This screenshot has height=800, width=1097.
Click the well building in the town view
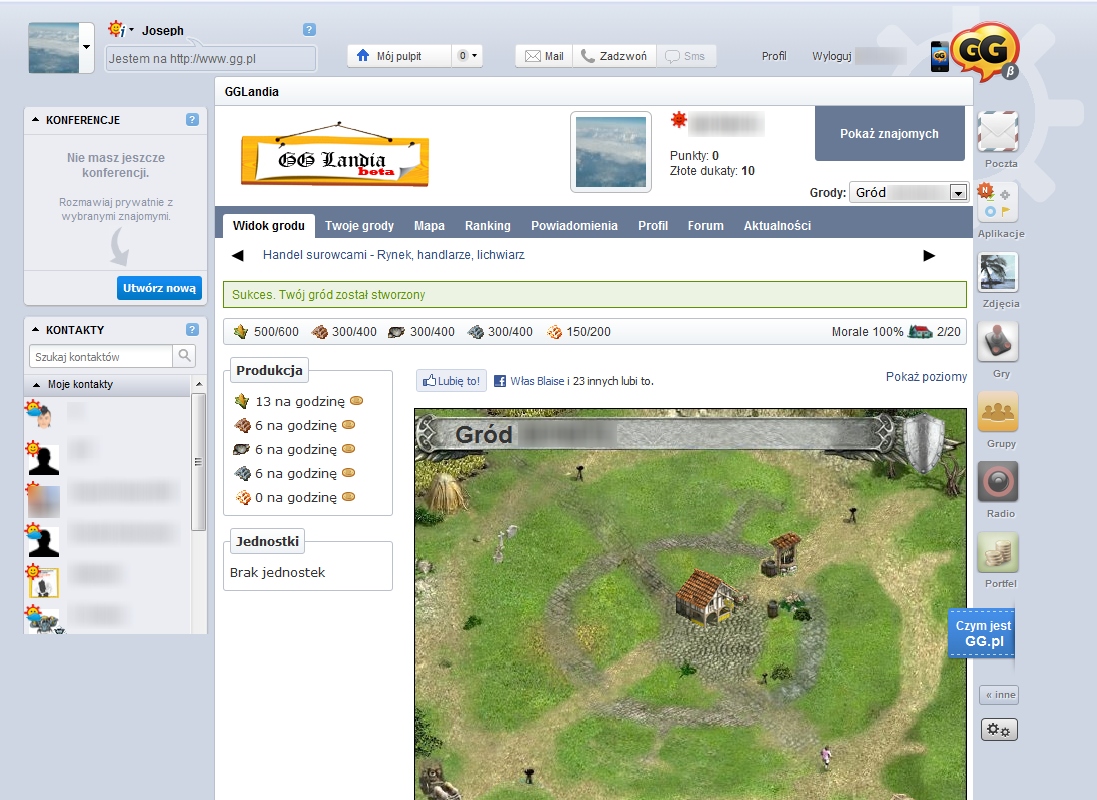(783, 554)
